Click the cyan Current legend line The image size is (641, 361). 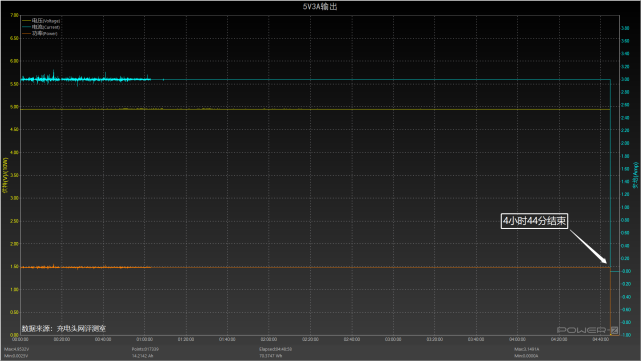pyautogui.click(x=26, y=27)
